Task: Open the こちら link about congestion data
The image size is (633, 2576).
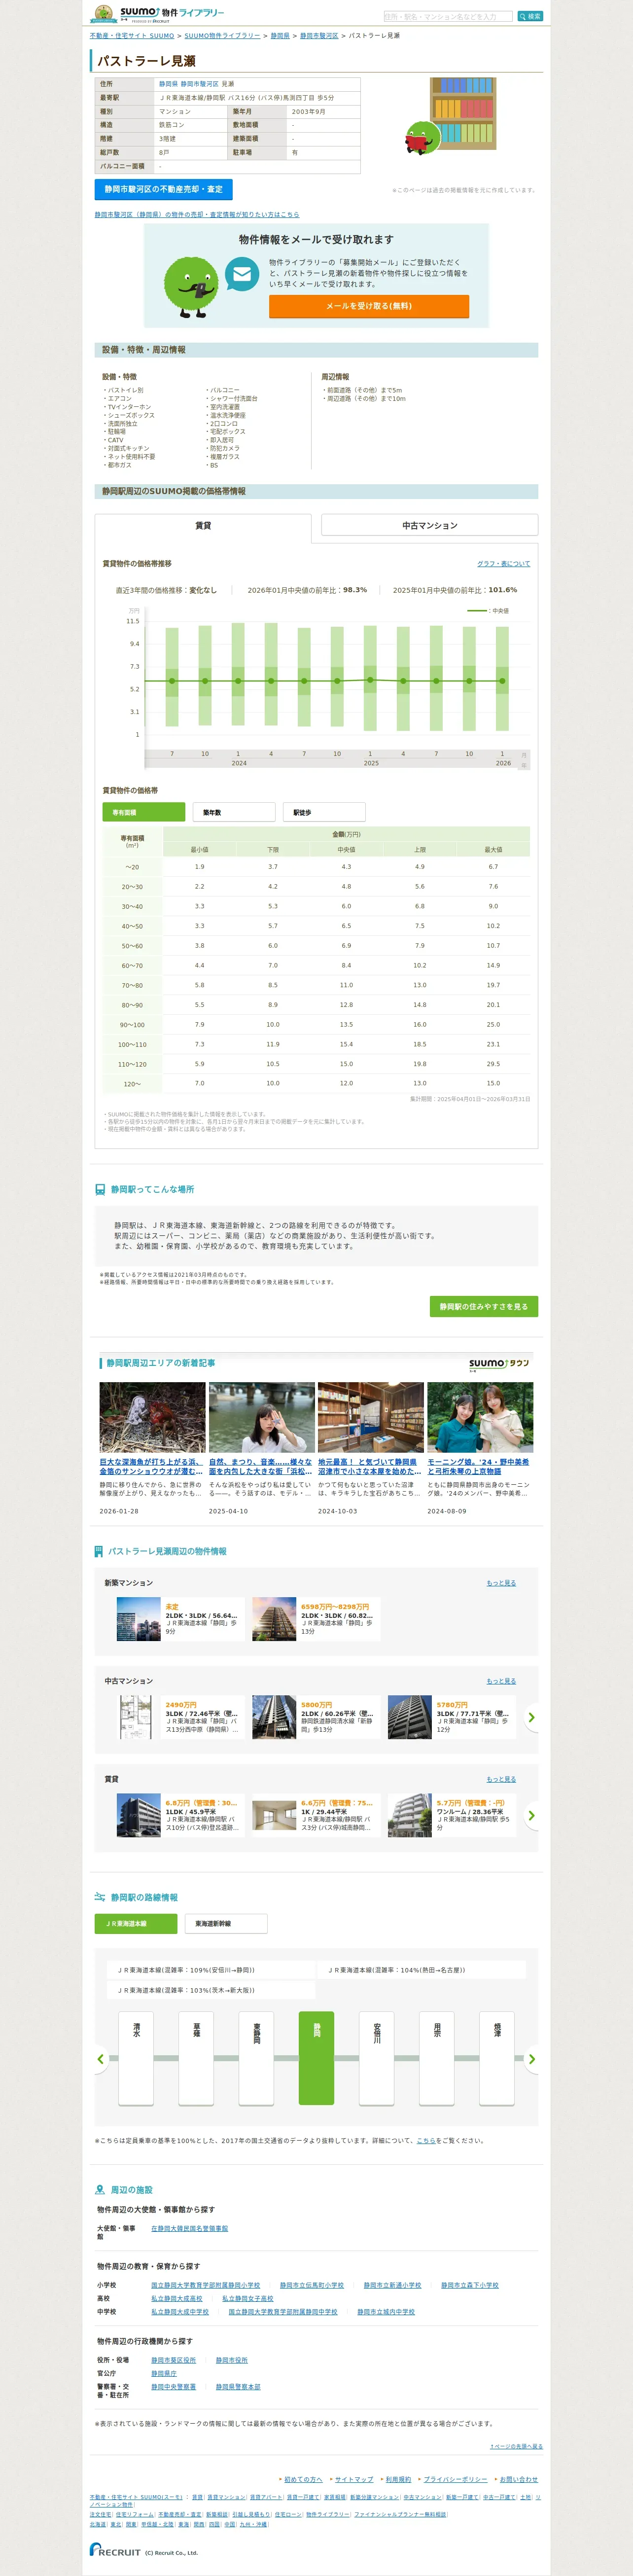Action: (x=426, y=2140)
